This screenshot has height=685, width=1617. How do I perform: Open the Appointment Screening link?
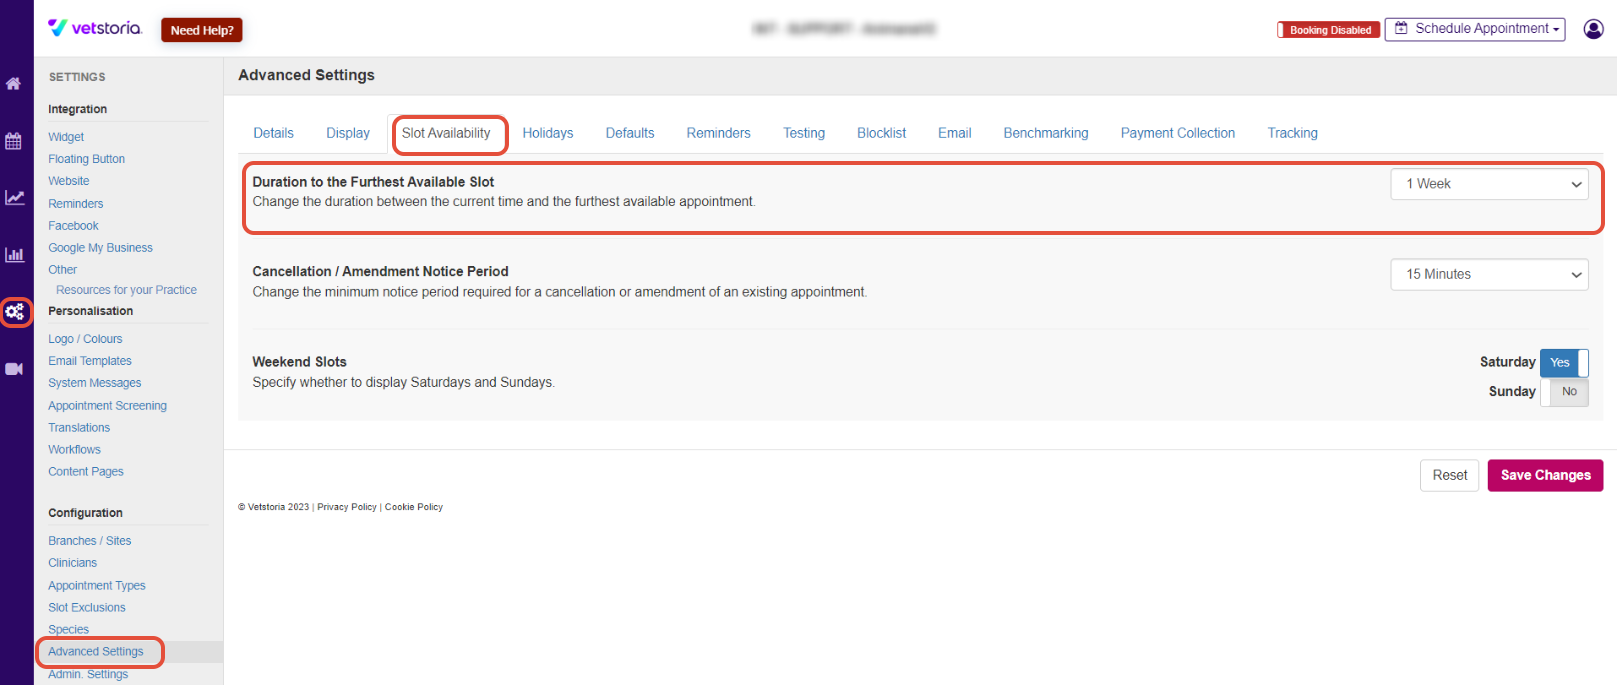coord(108,406)
